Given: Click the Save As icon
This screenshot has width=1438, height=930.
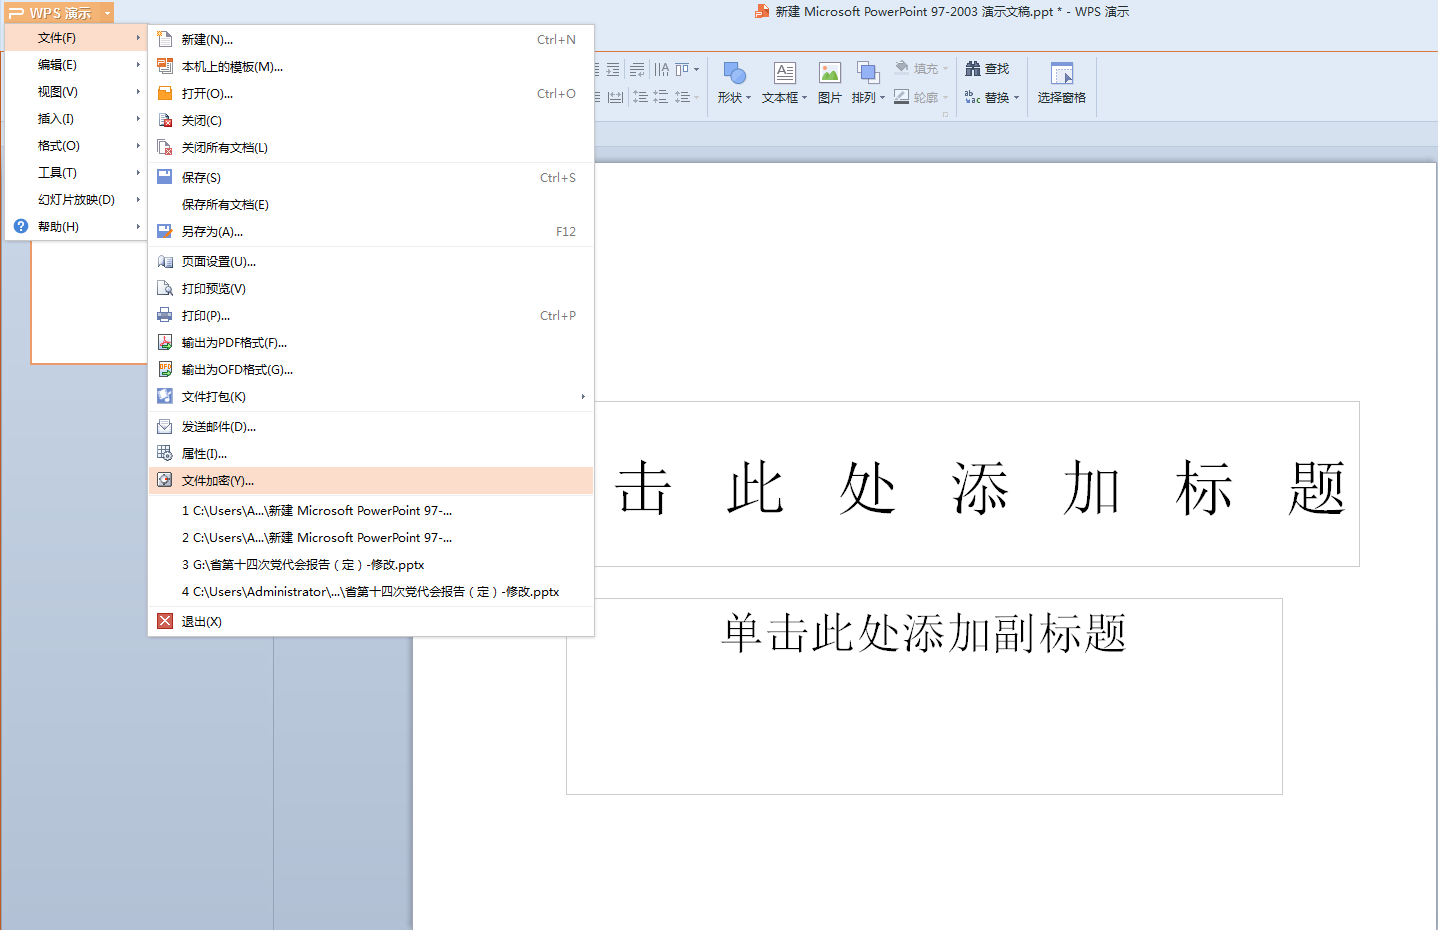Looking at the screenshot, I should point(165,231).
